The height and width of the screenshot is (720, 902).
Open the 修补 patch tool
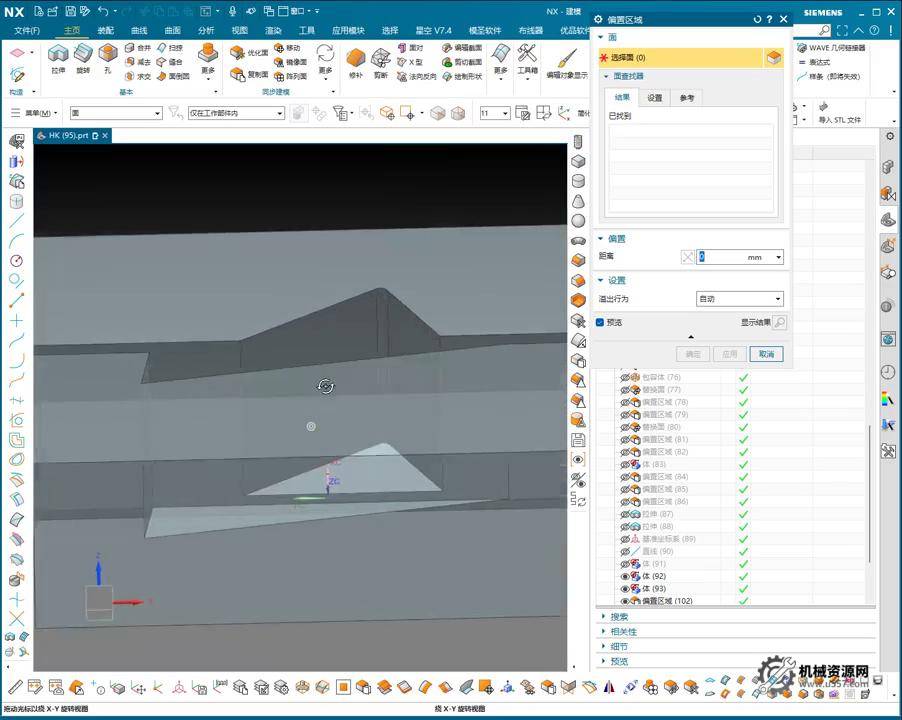(355, 58)
